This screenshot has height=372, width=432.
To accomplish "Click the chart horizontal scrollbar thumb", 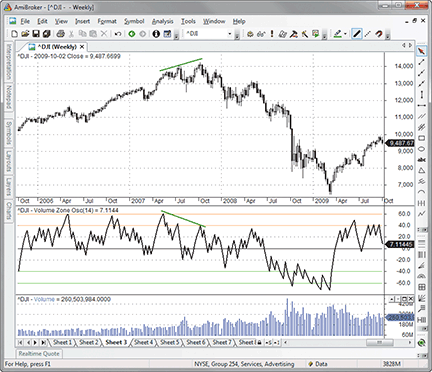I will point(379,342).
